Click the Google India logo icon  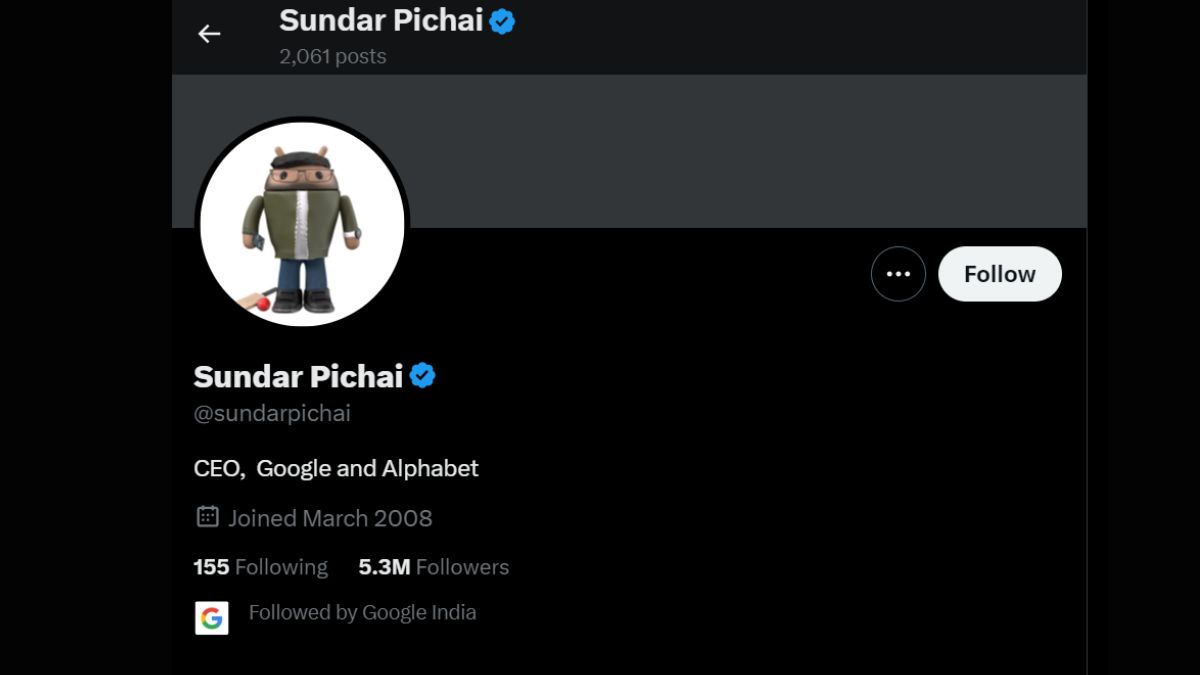(x=212, y=618)
